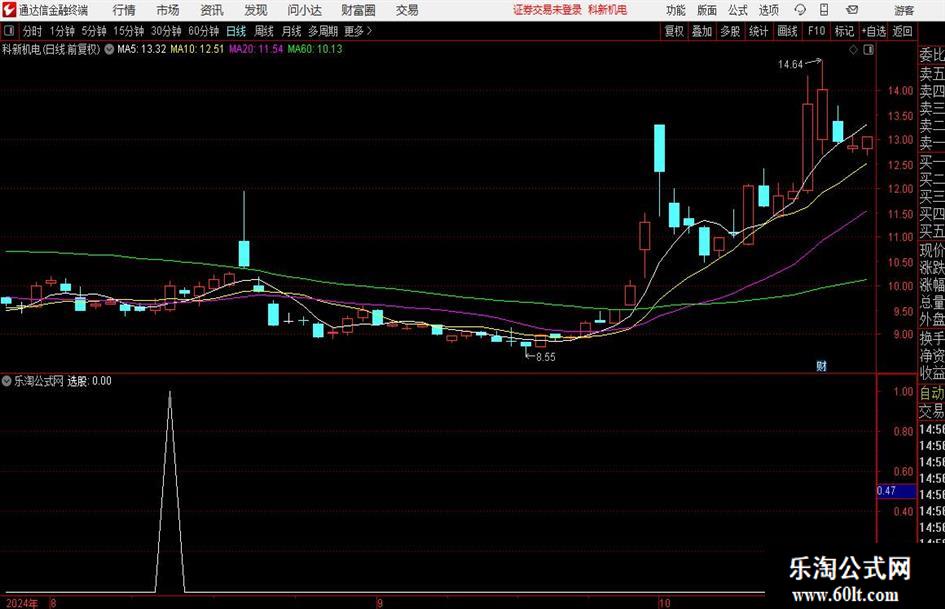The width and height of the screenshot is (945, 609).
Task: Open F10 company info
Action: click(x=817, y=31)
